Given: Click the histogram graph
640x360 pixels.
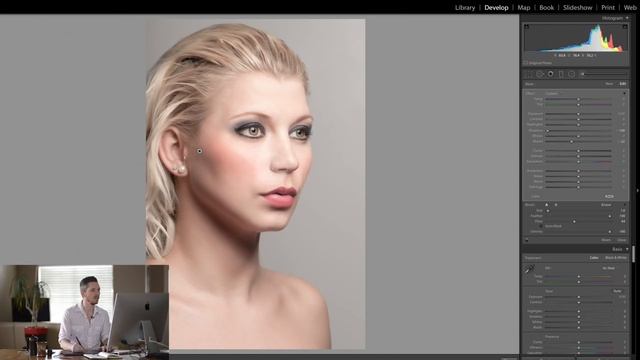Looking at the screenshot, I should point(576,38).
